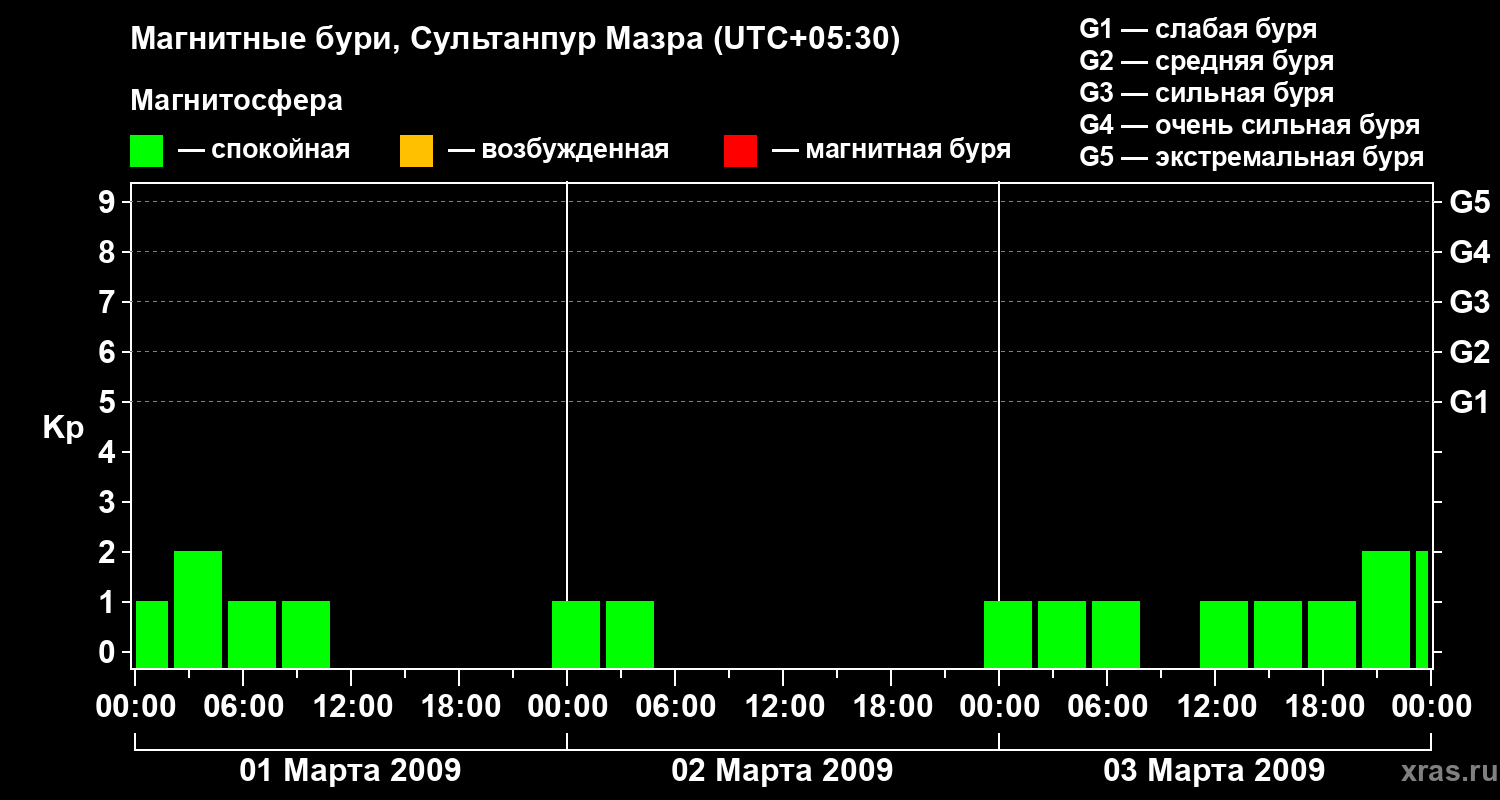Select the «01 Марта 2009» date label
Screen dimensions: 1500x800
(x=350, y=771)
